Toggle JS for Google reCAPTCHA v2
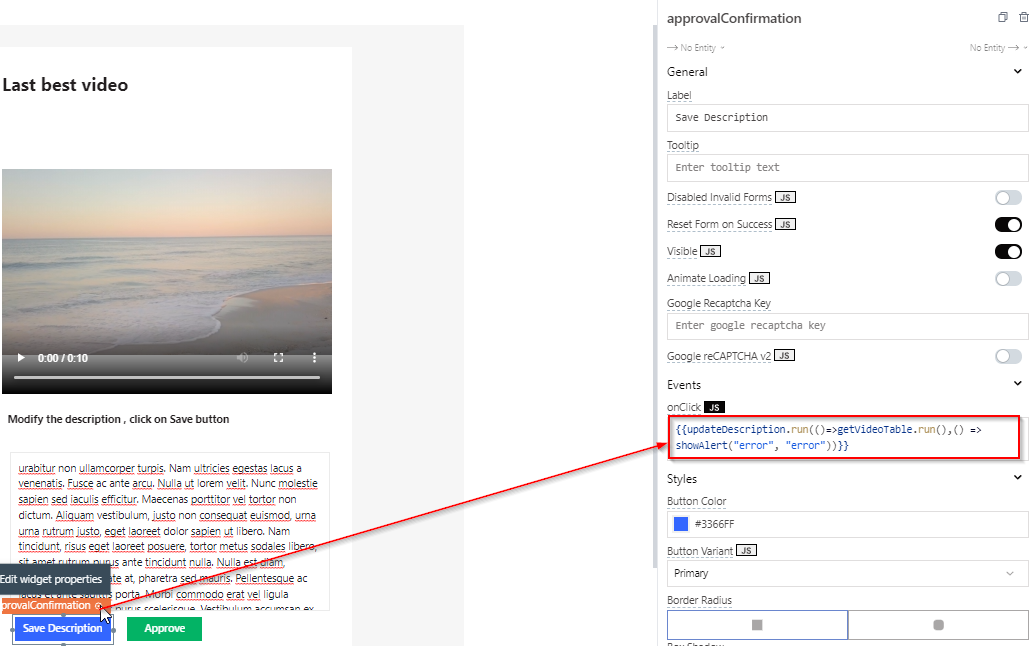Viewport: 1030px width, 646px height. click(784, 356)
